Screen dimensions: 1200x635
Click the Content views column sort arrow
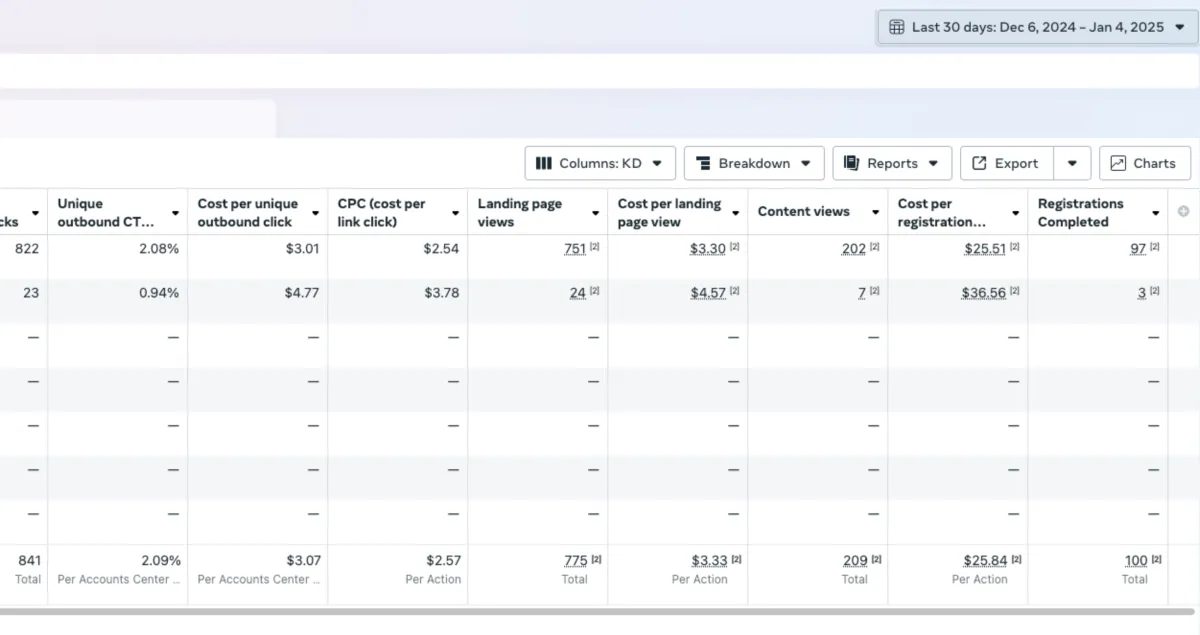(x=876, y=213)
